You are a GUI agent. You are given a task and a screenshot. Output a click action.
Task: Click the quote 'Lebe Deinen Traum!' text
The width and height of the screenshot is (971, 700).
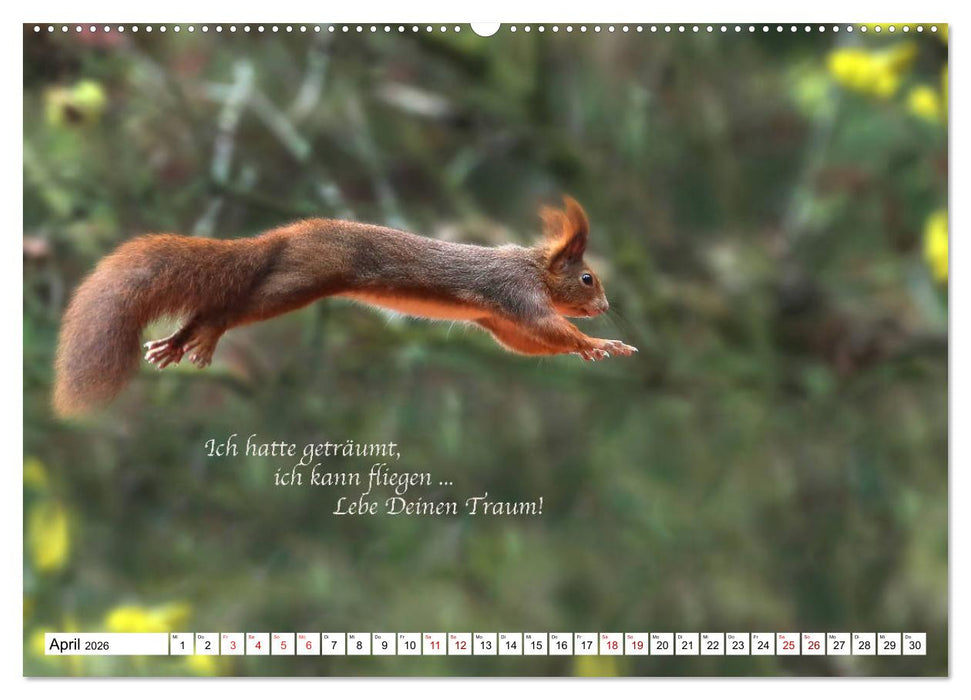coord(438,505)
